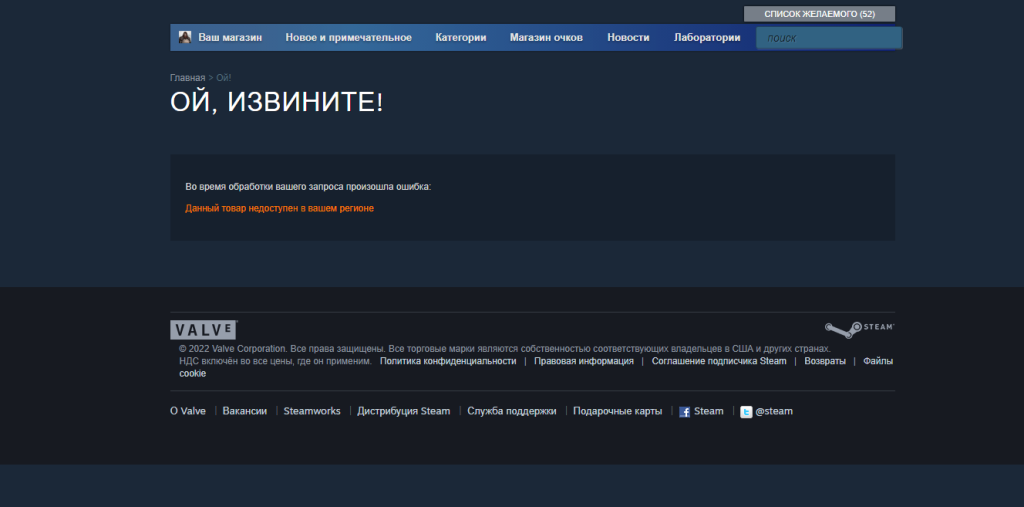Open the @steam Twitter text link
Screen dimensions: 1024x507
774,411
